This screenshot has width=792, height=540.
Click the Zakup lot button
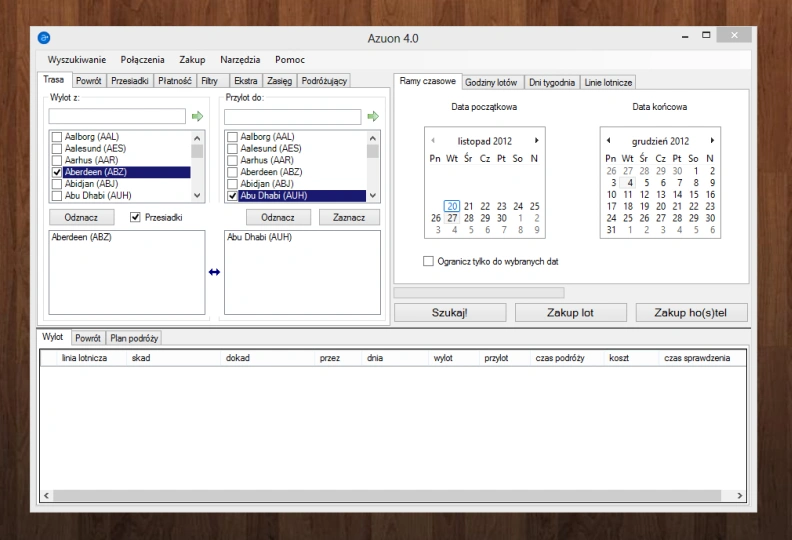tap(571, 313)
